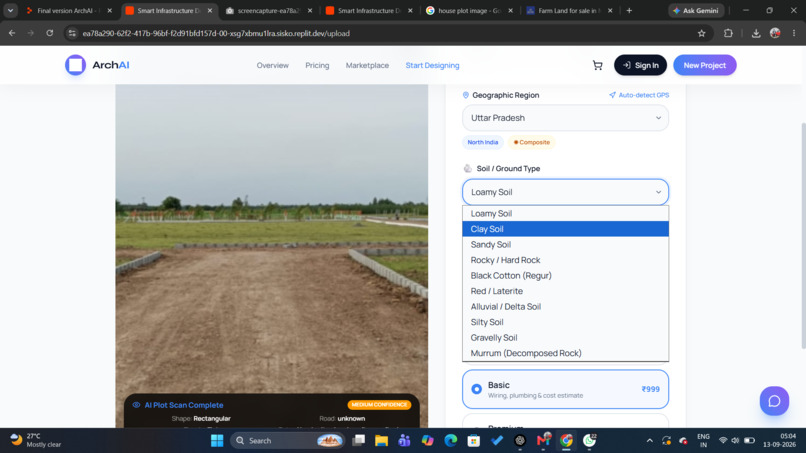Open a new browser tab
The image size is (806, 453).
pyautogui.click(x=629, y=10)
